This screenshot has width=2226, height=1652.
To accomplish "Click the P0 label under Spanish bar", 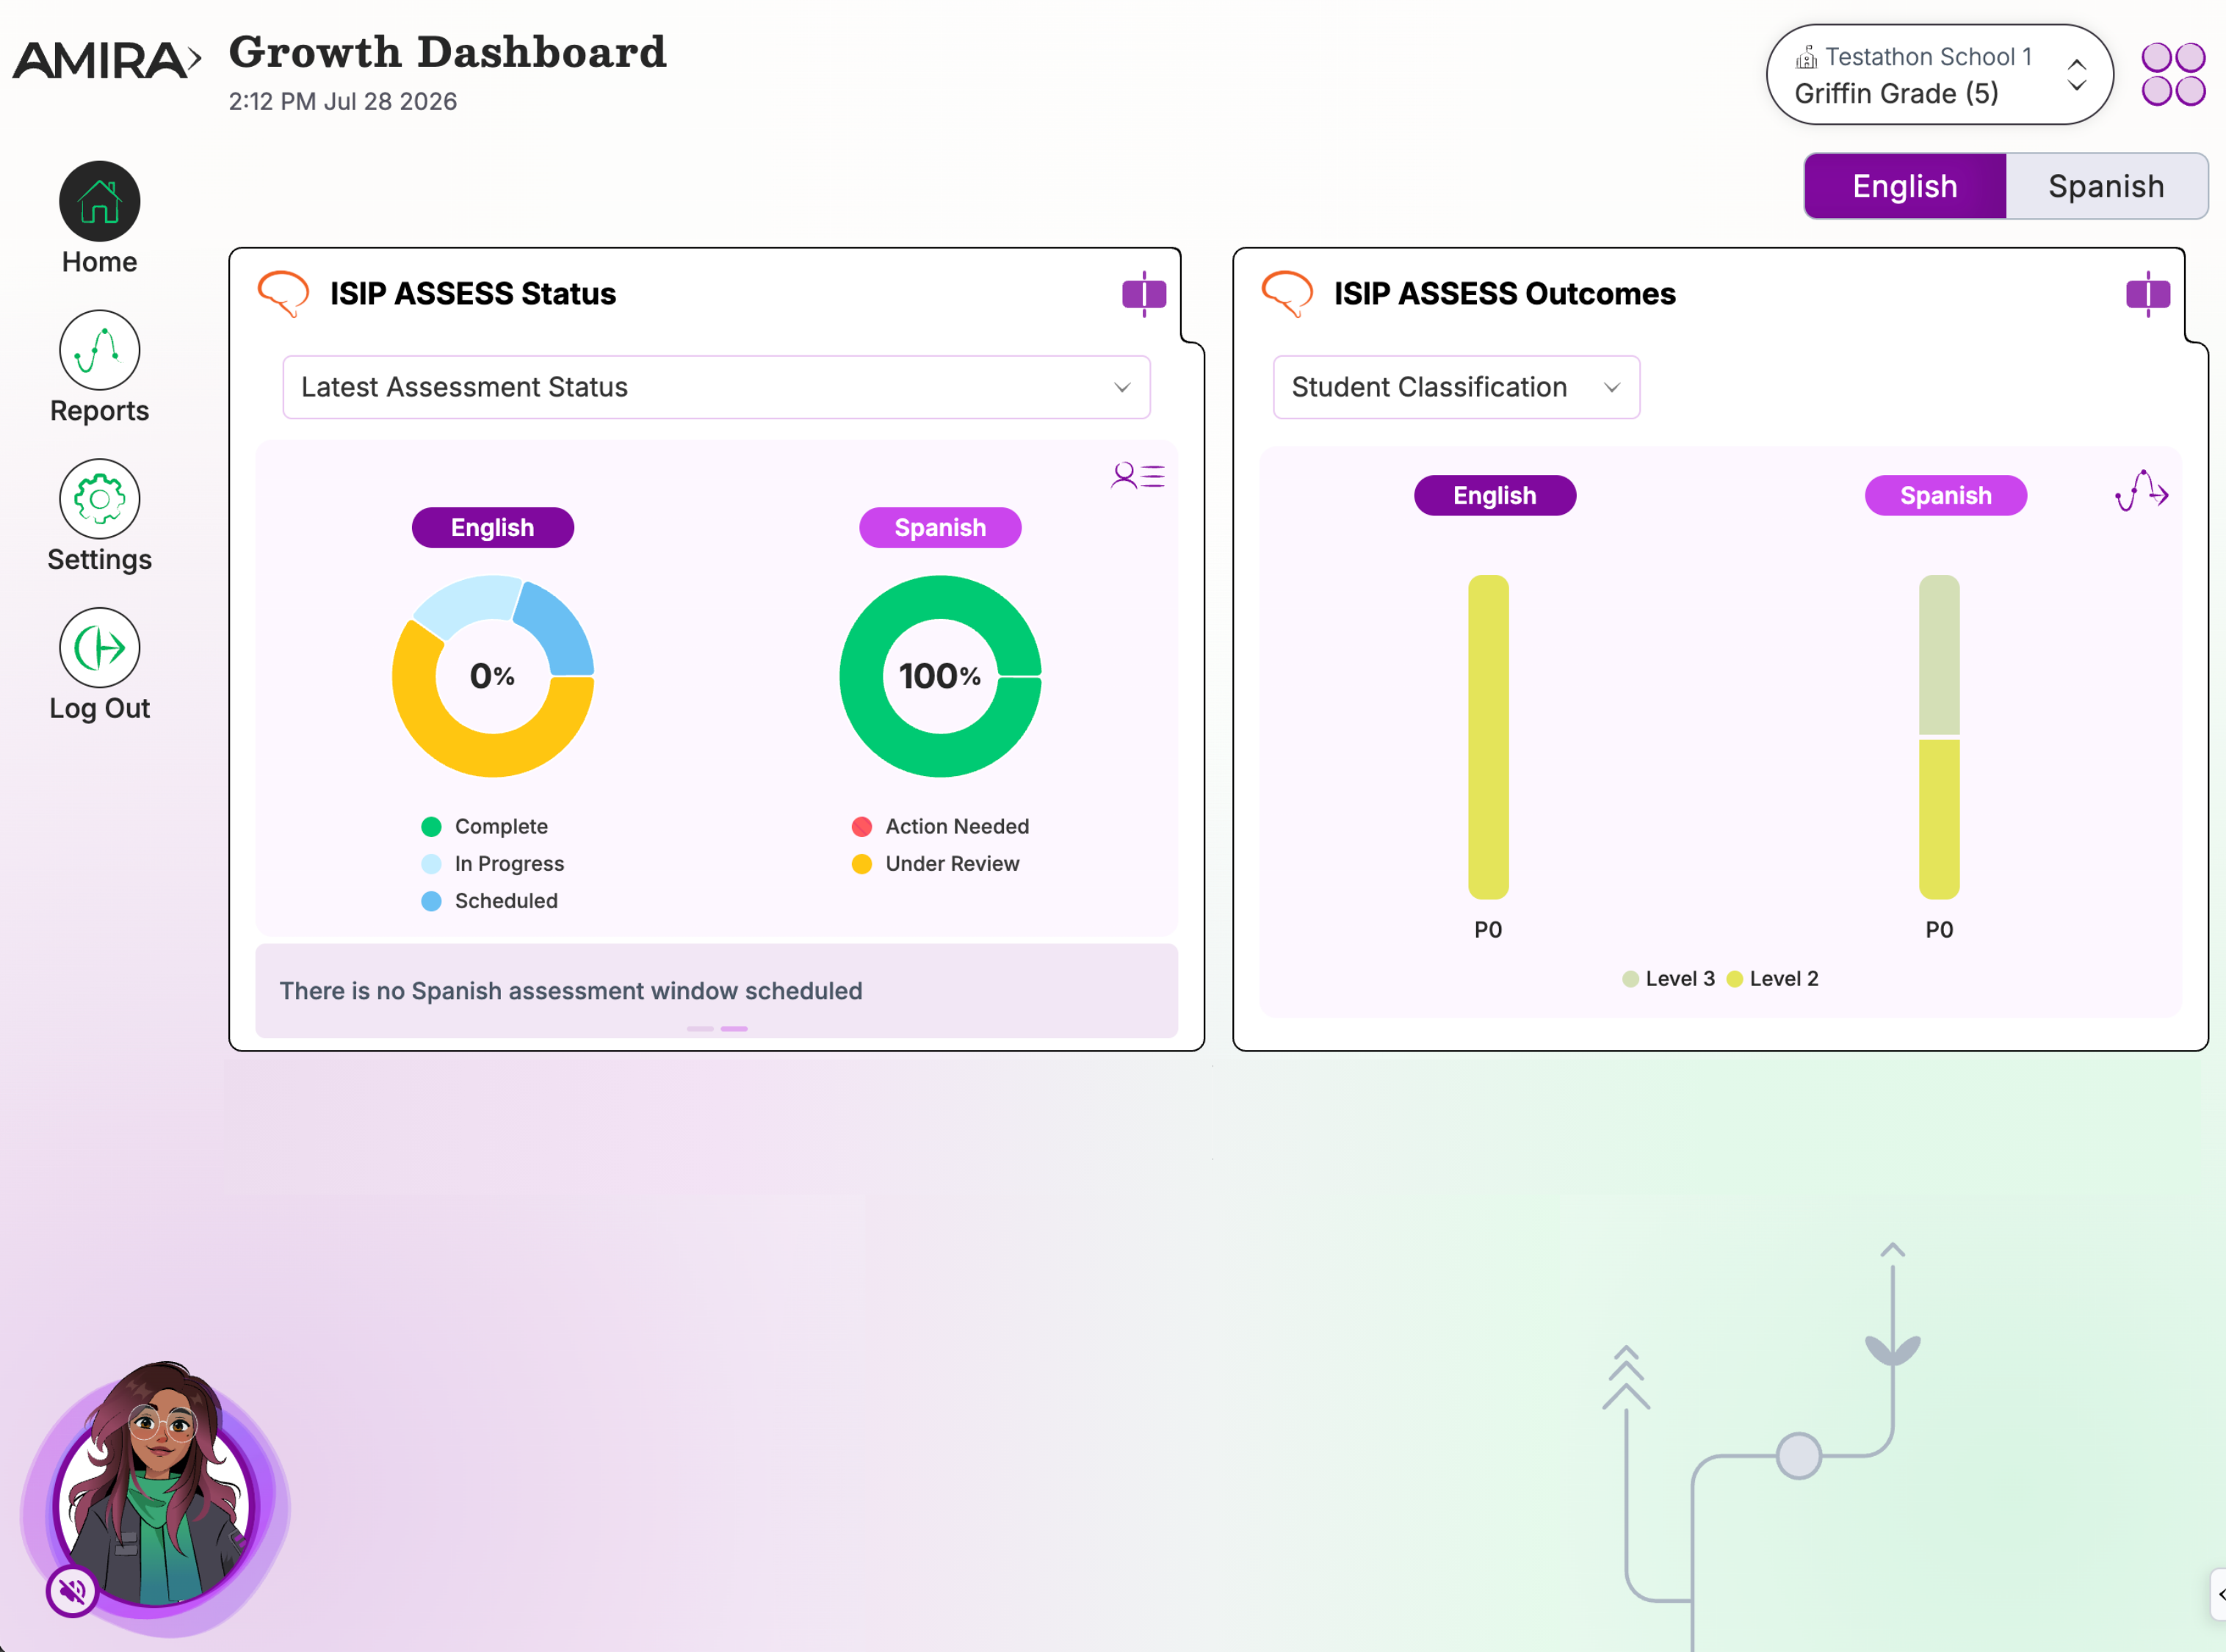I will click(x=1939, y=929).
